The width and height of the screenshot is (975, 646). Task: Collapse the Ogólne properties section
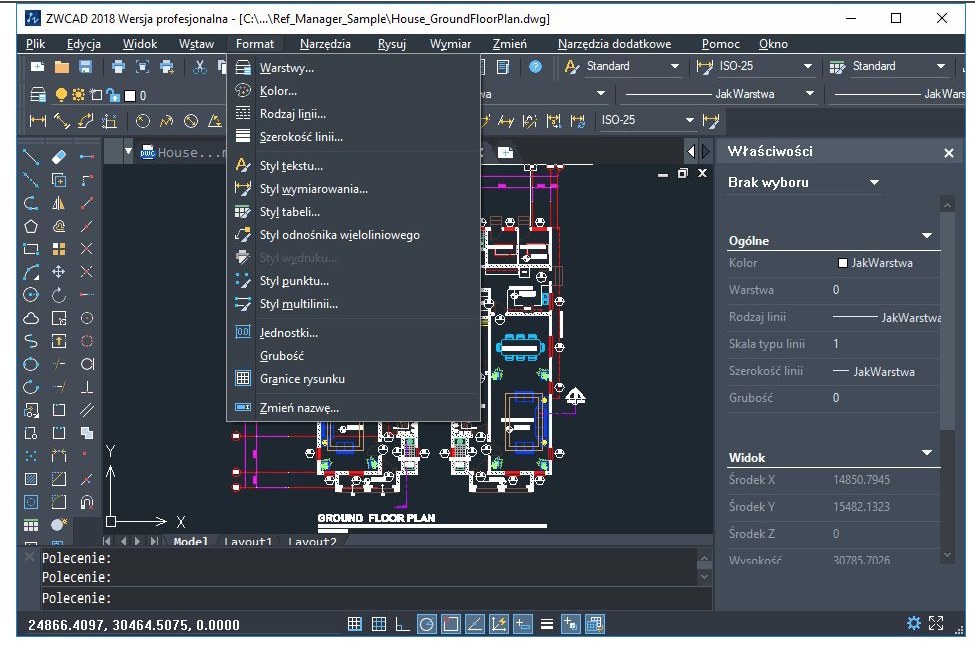tap(927, 236)
